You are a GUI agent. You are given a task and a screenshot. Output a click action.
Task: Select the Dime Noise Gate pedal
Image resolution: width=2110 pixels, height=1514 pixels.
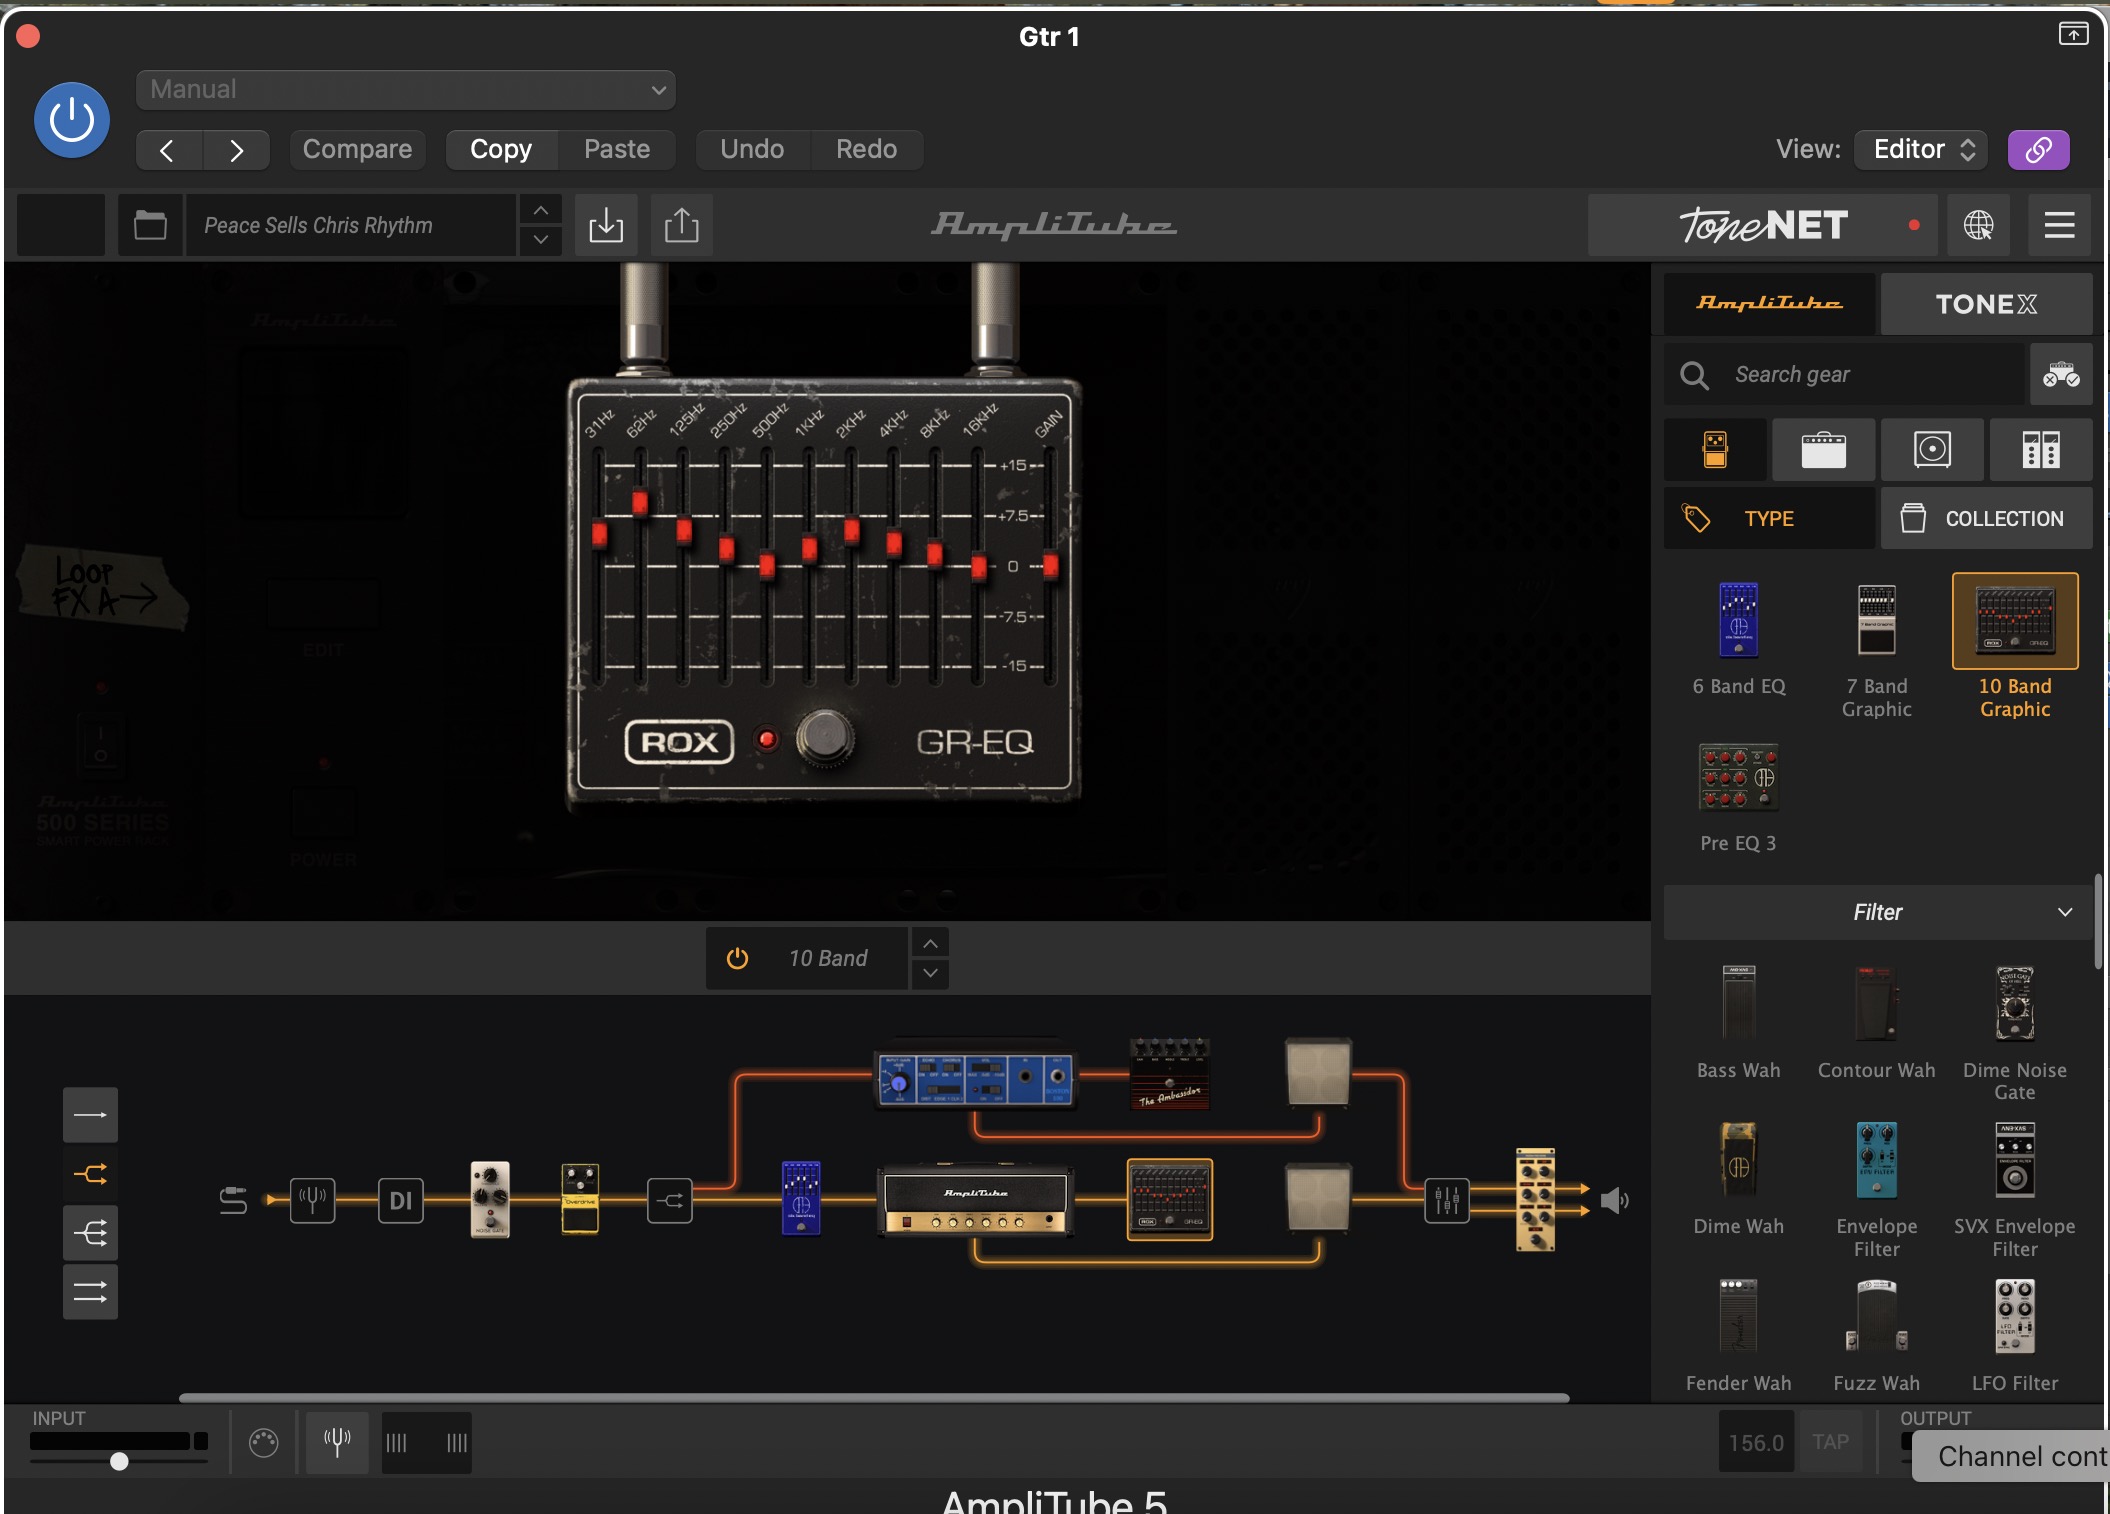[x=2015, y=1004]
